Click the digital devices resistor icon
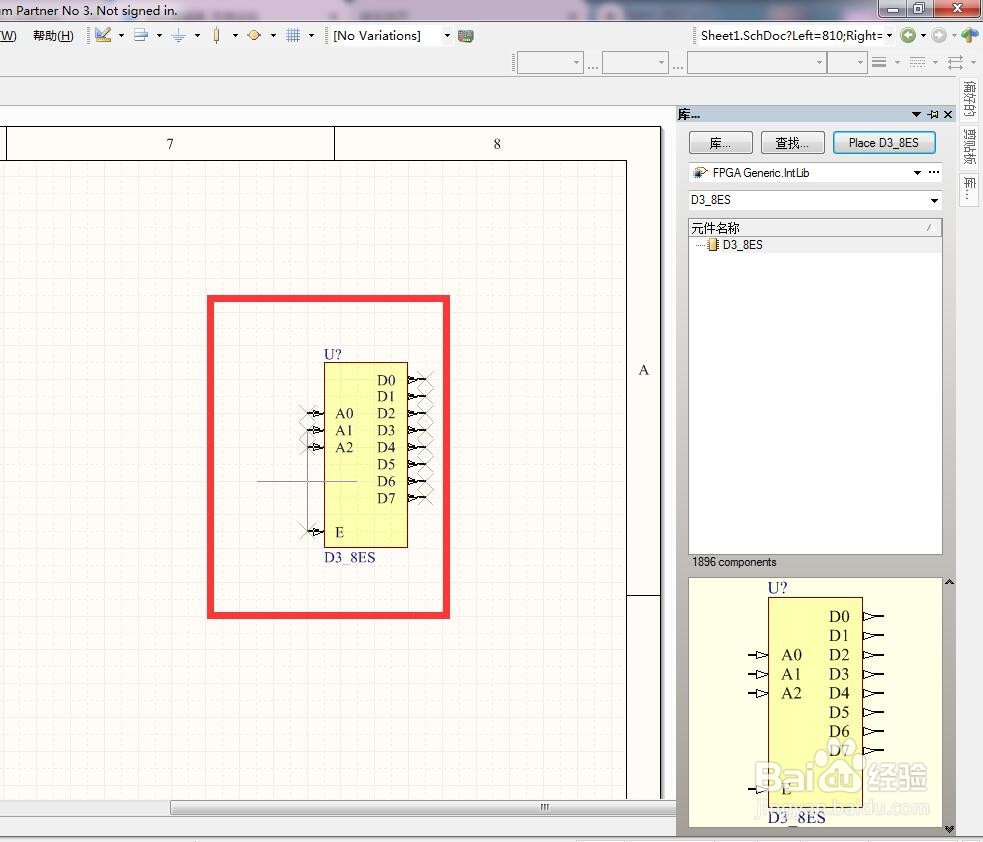This screenshot has height=842, width=983. (x=216, y=35)
